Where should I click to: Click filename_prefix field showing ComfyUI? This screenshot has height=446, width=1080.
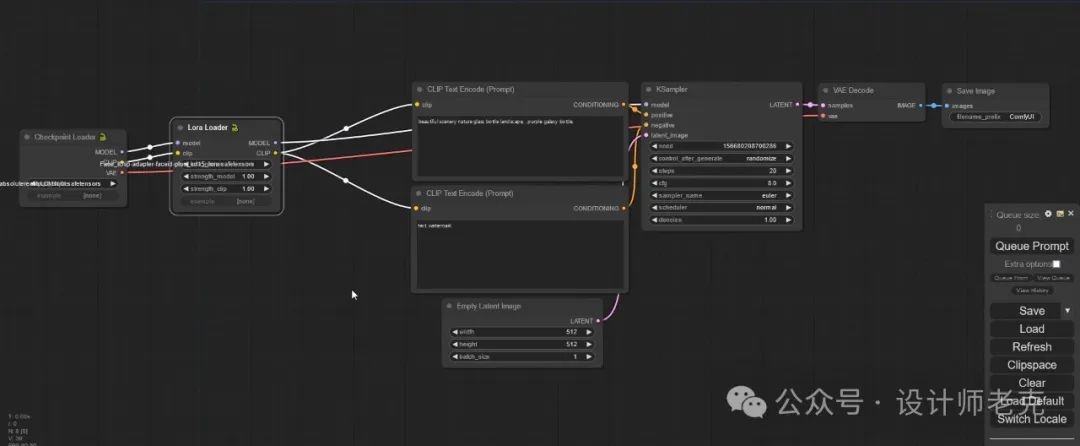995,117
